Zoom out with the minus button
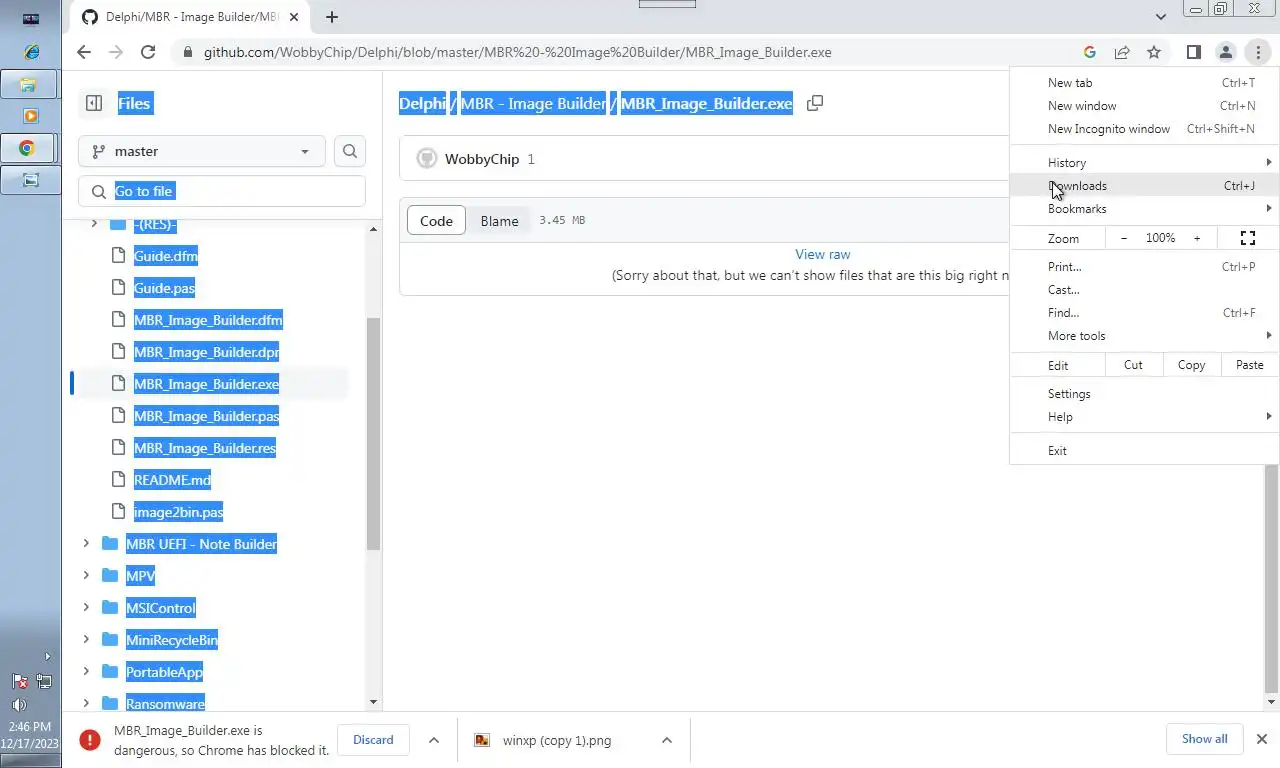 (1124, 238)
